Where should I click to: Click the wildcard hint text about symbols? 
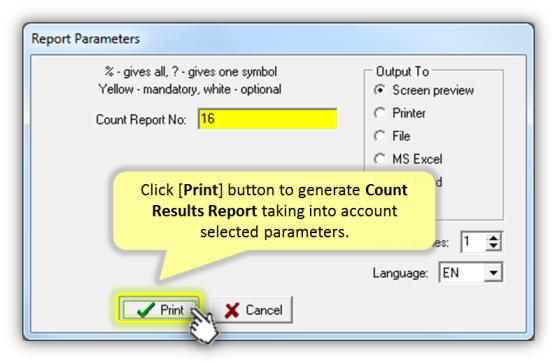tap(191, 72)
